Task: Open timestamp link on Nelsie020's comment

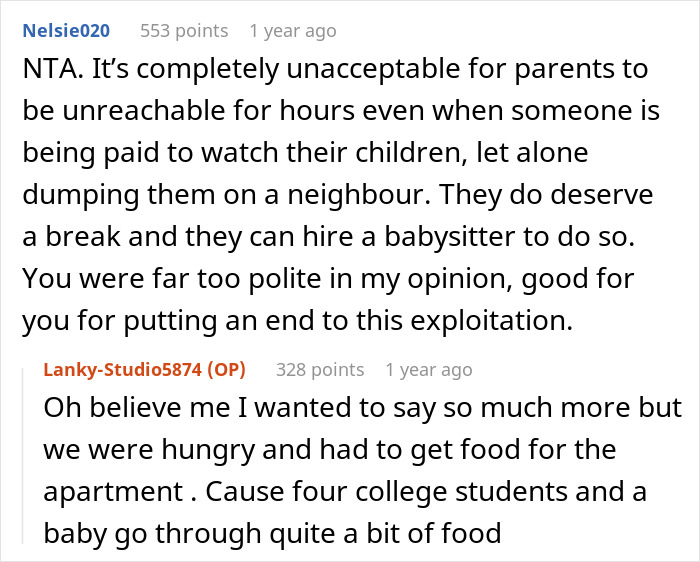Action: click(x=292, y=31)
